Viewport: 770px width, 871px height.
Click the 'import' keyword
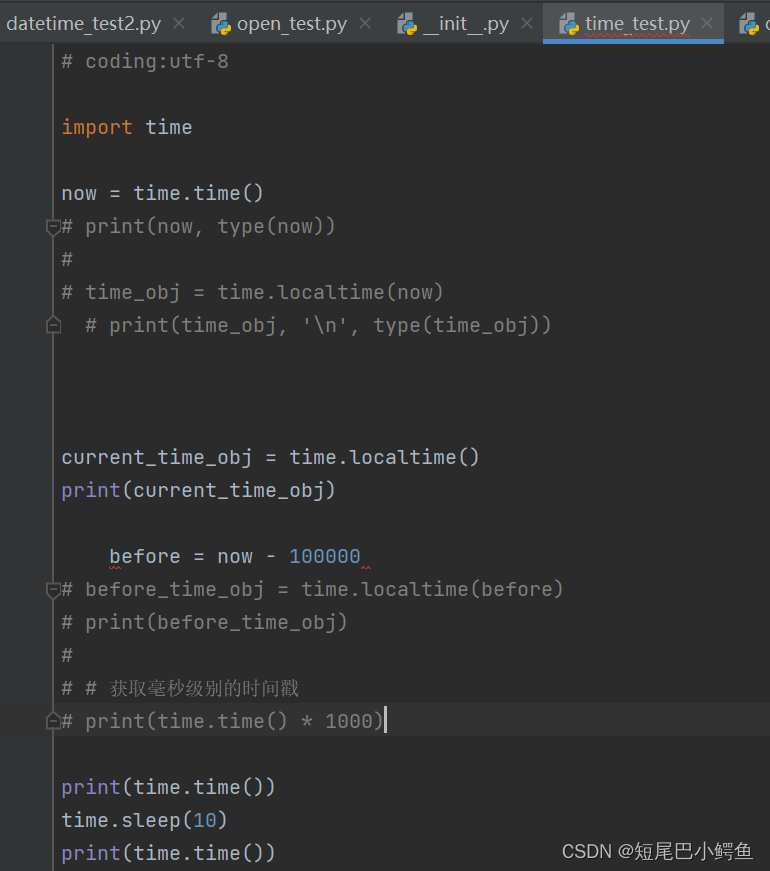click(x=97, y=127)
